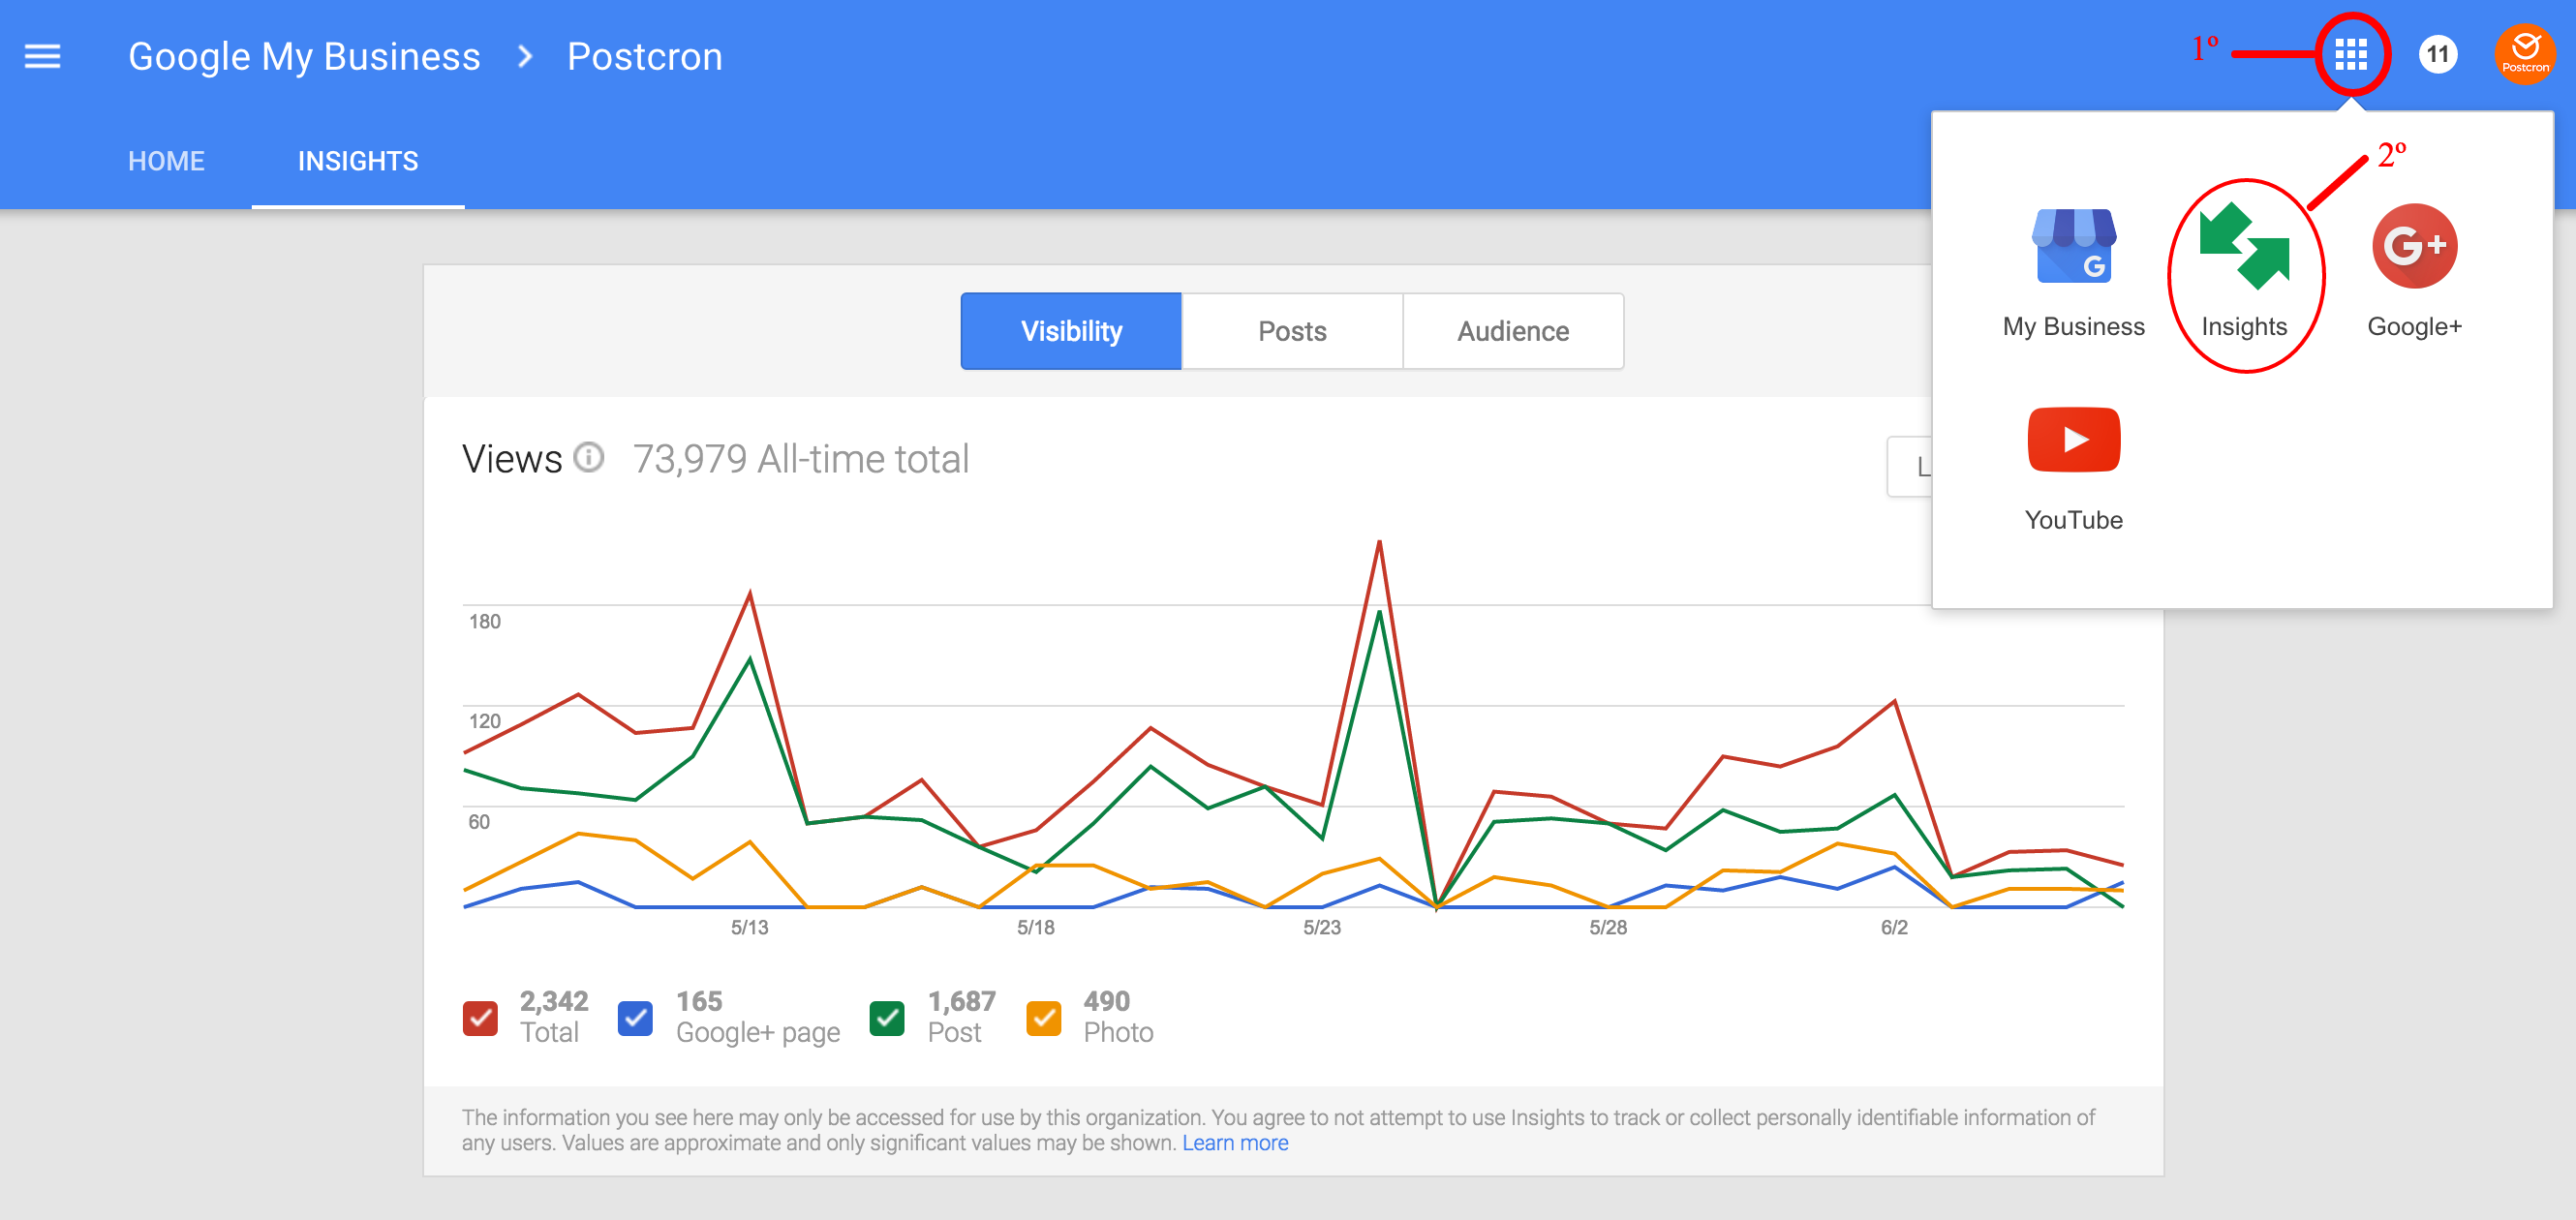Show the Audience section
The width and height of the screenshot is (2576, 1220).
[x=1513, y=331]
